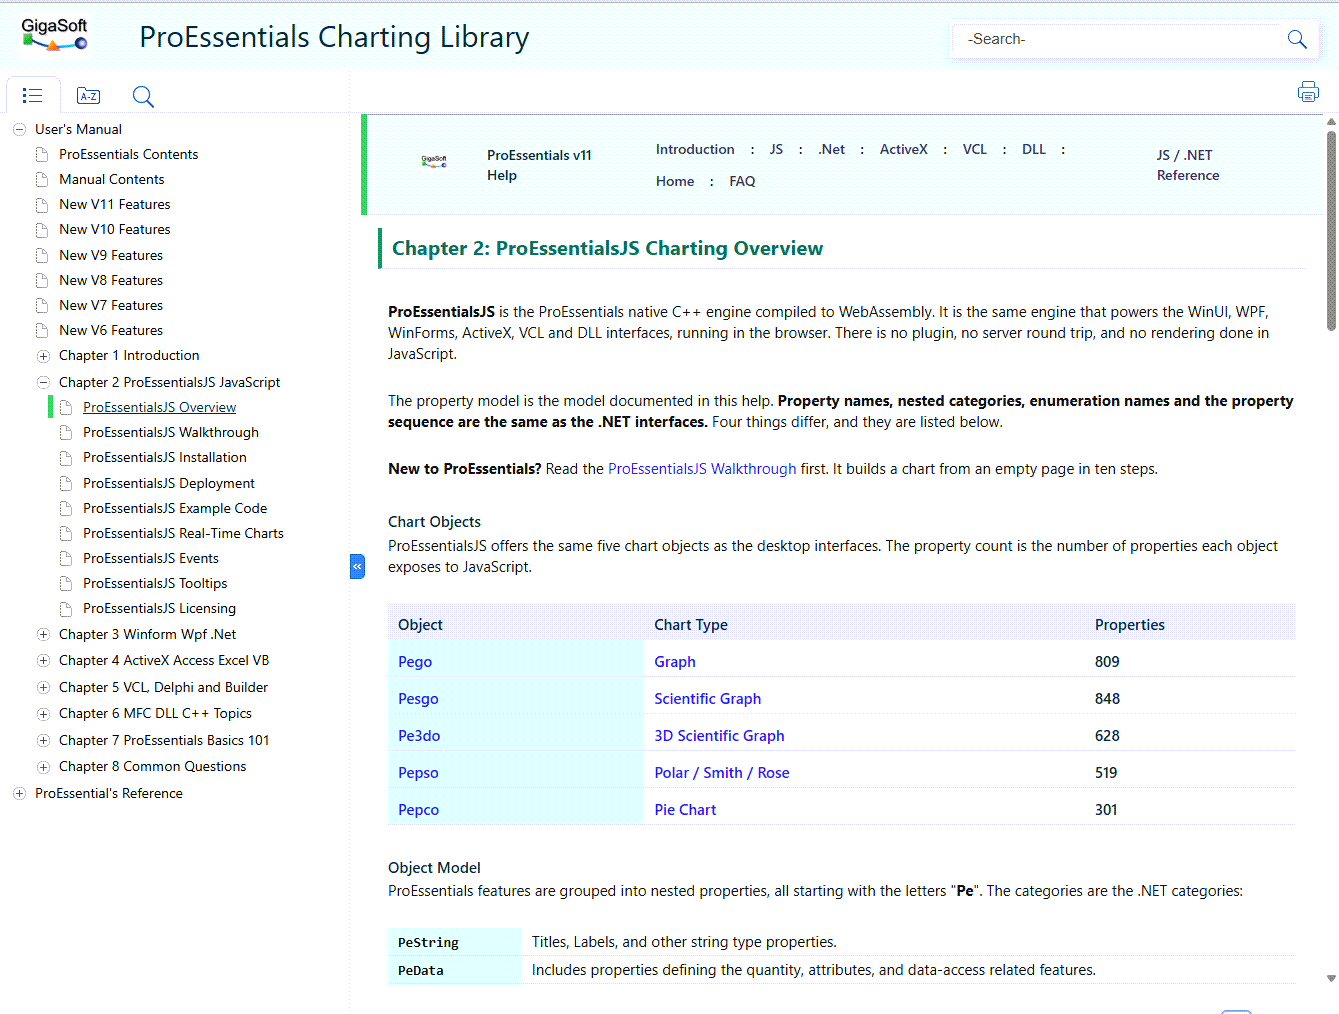Image resolution: width=1339 pixels, height=1014 pixels.
Task: Collapse the User's Manual tree node
Action: pos(19,129)
